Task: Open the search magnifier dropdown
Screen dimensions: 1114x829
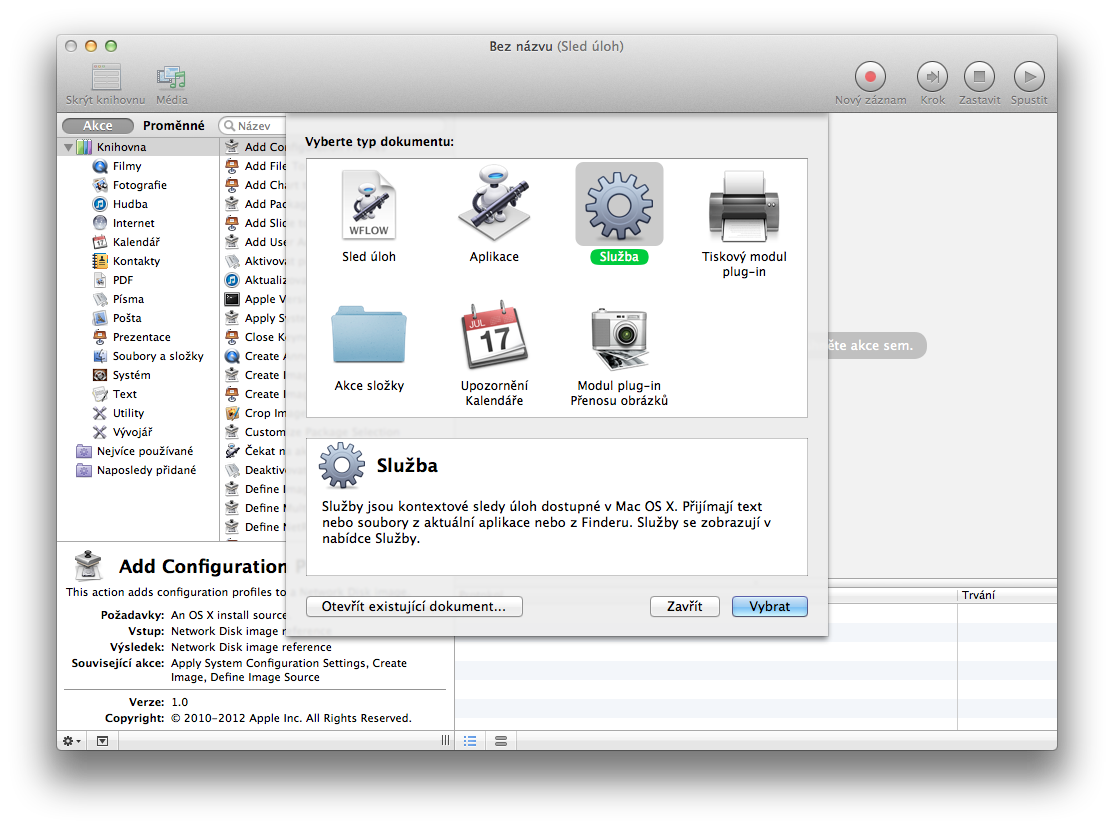Action: [x=230, y=127]
